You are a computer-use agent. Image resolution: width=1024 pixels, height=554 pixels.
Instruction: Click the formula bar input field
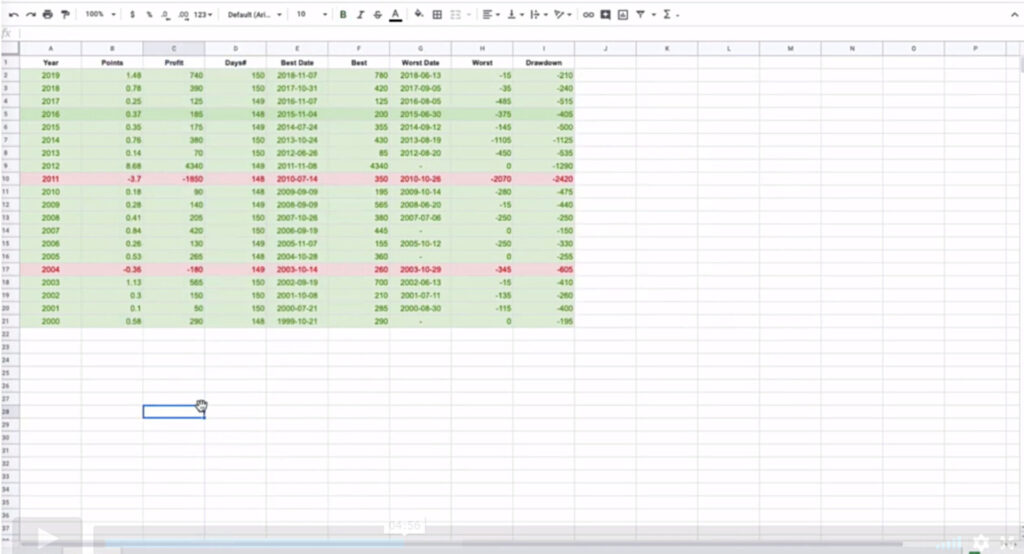point(519,33)
